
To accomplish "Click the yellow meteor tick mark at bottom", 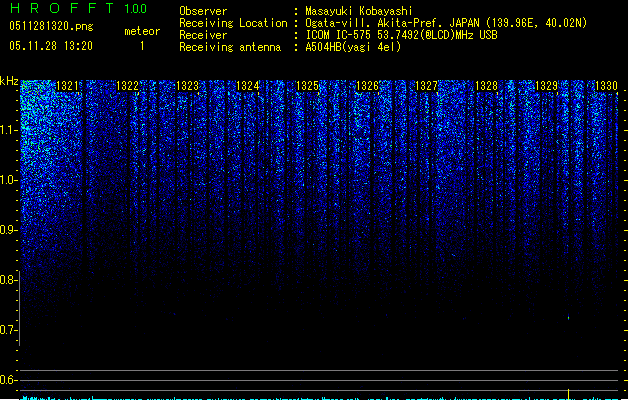I will [x=568, y=393].
